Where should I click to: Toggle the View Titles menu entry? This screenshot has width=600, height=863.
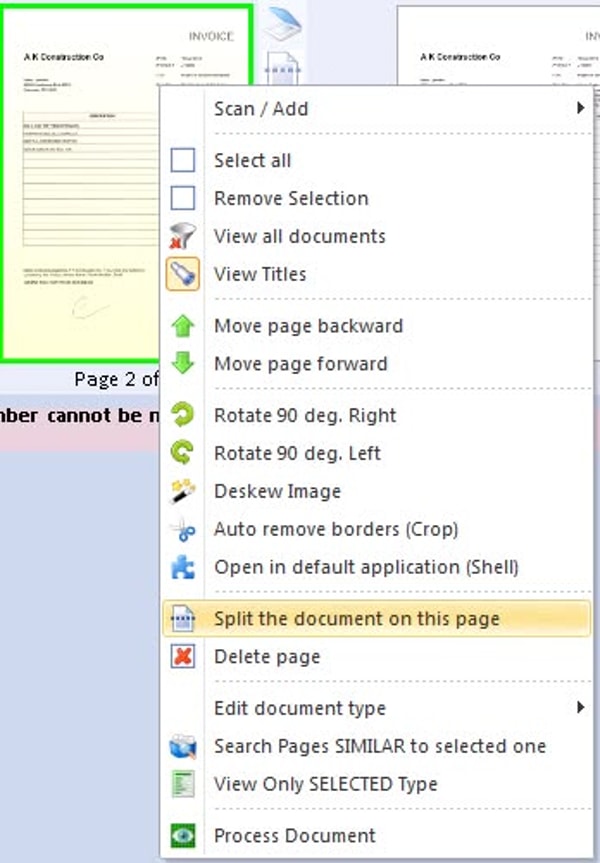377,274
